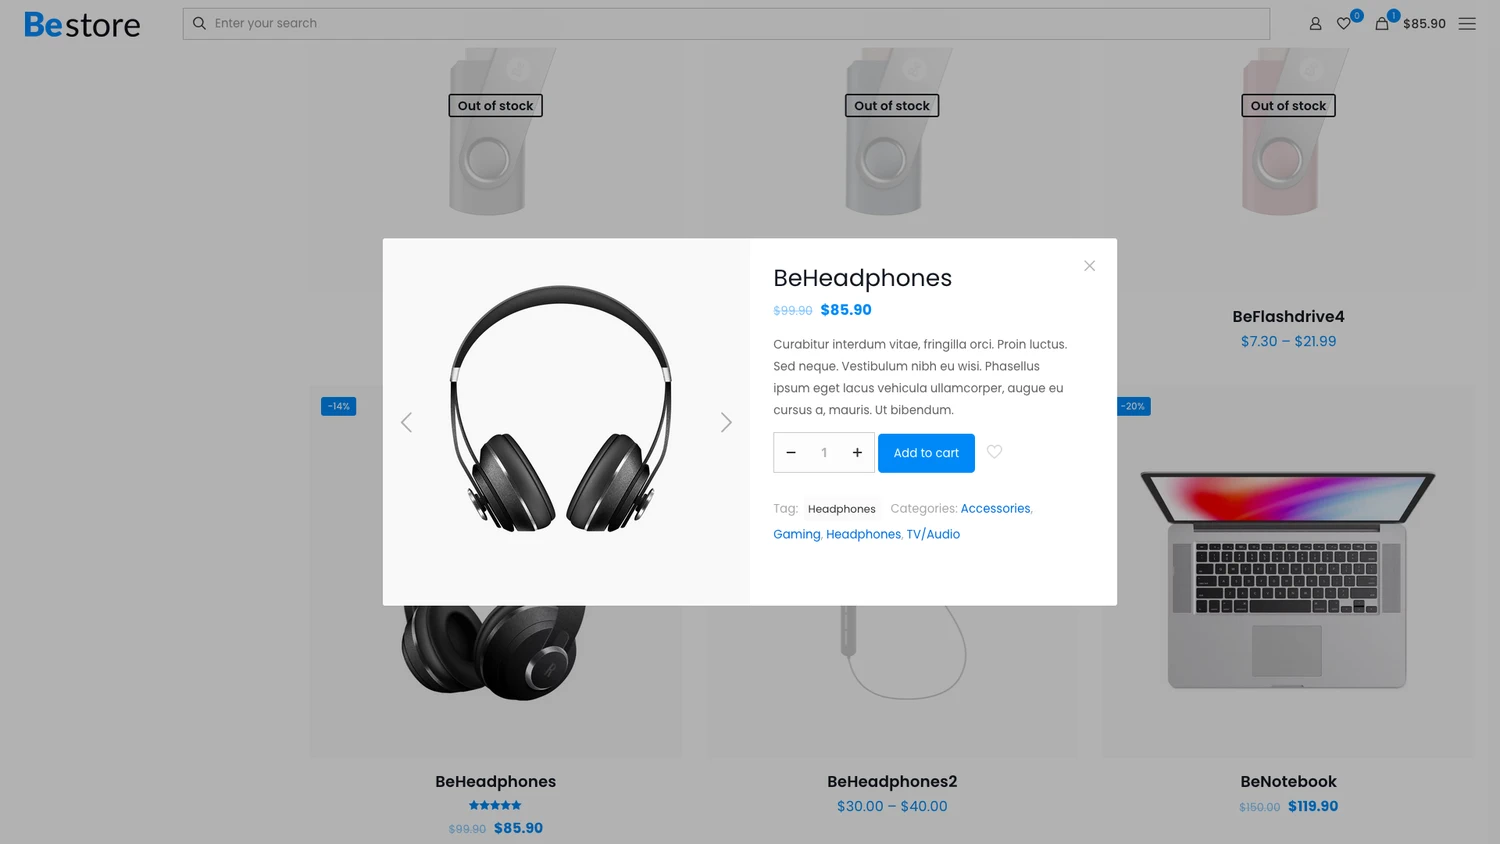Screen dimensions: 1500x844
Task: Show next product image arrow
Action: 726,422
